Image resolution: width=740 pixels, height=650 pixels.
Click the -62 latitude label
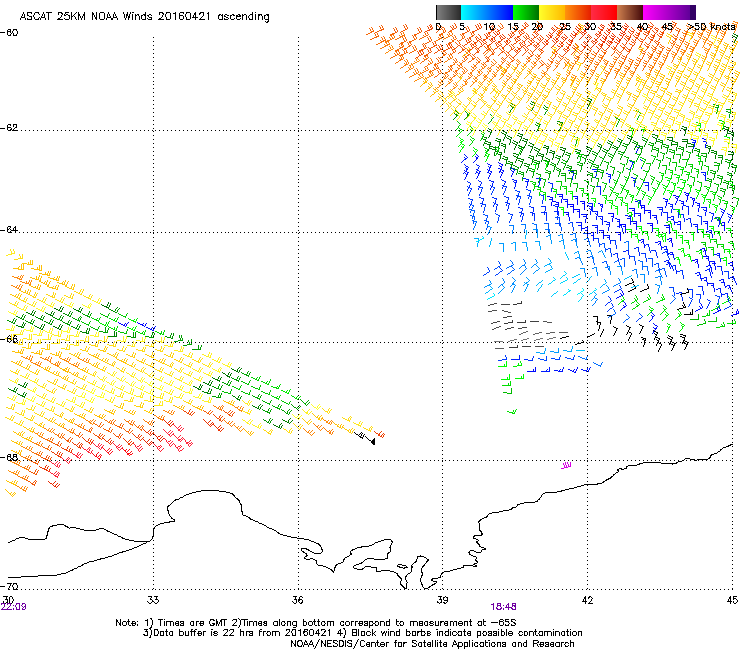tap(9, 128)
